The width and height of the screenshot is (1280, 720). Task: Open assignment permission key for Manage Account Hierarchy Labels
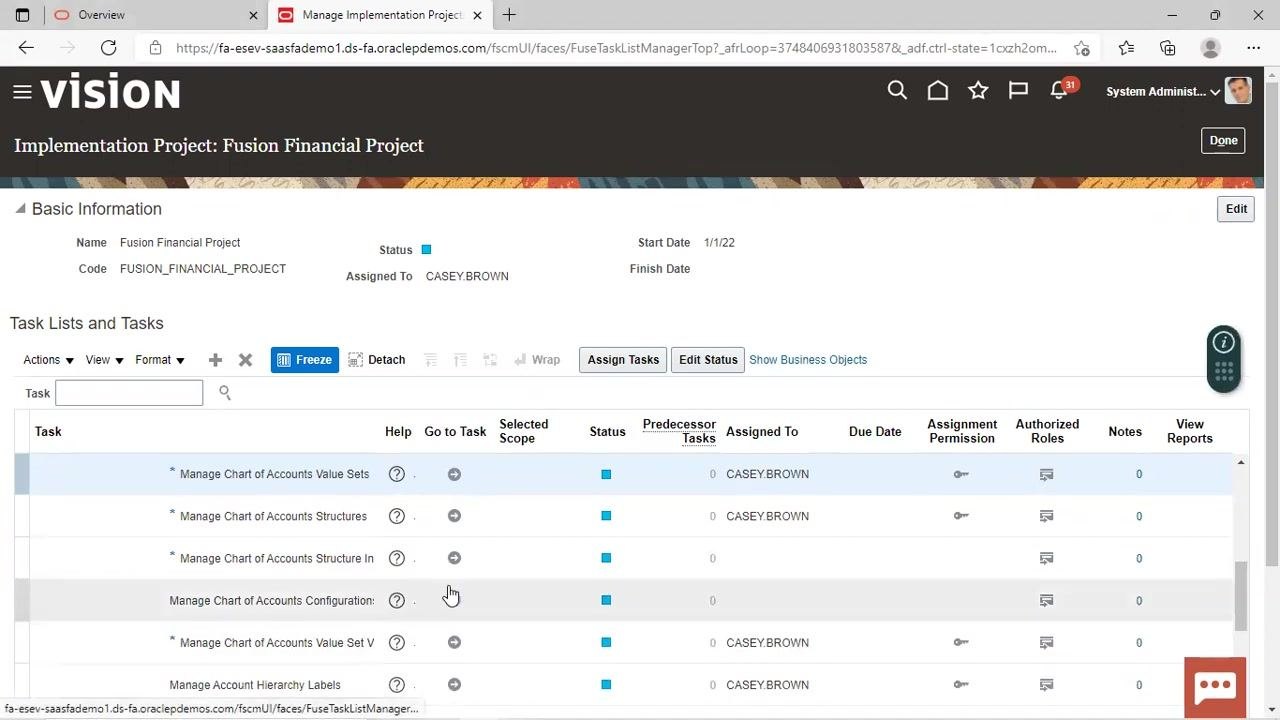click(x=961, y=685)
